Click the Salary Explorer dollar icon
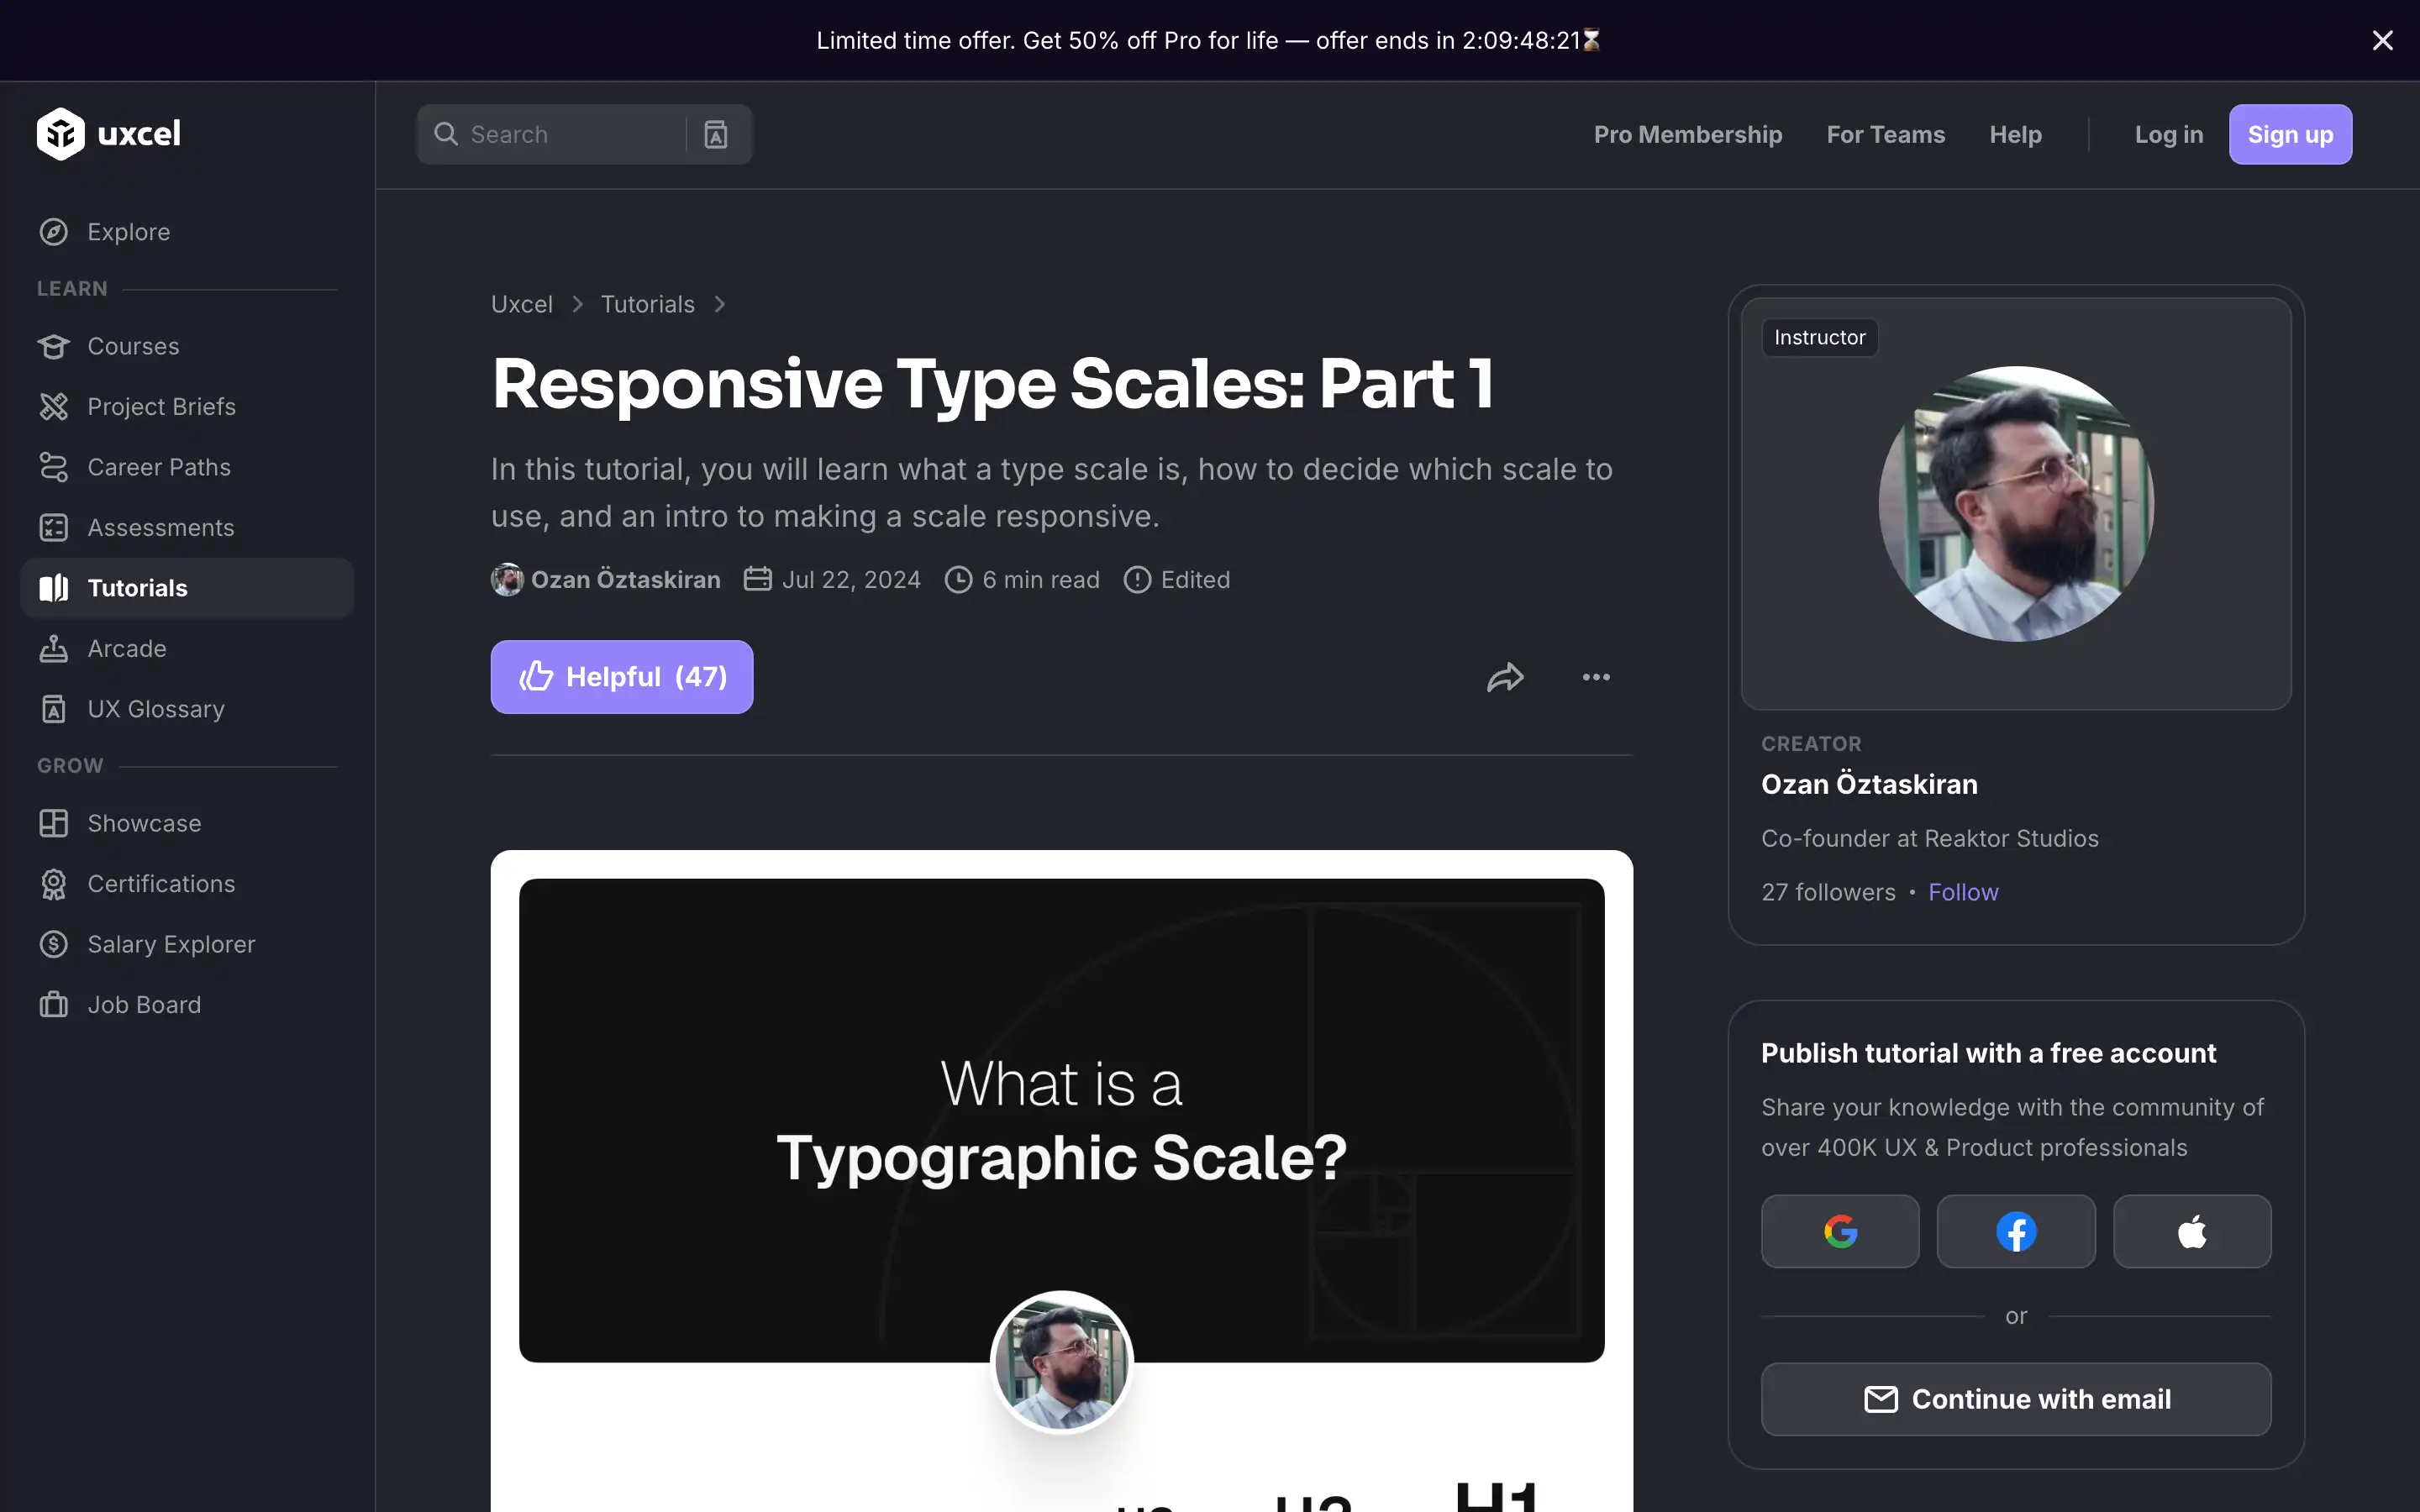This screenshot has width=2420, height=1512. point(54,944)
